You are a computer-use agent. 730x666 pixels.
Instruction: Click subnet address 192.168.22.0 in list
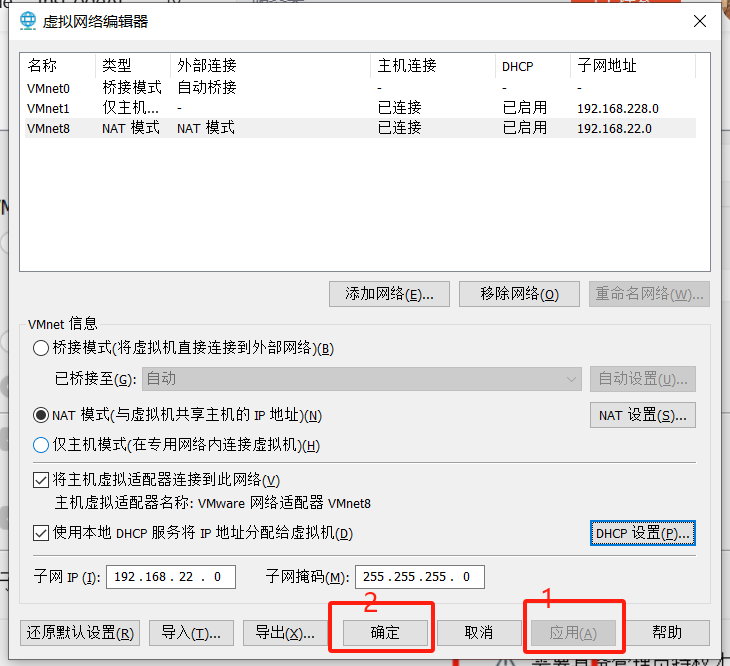point(615,128)
